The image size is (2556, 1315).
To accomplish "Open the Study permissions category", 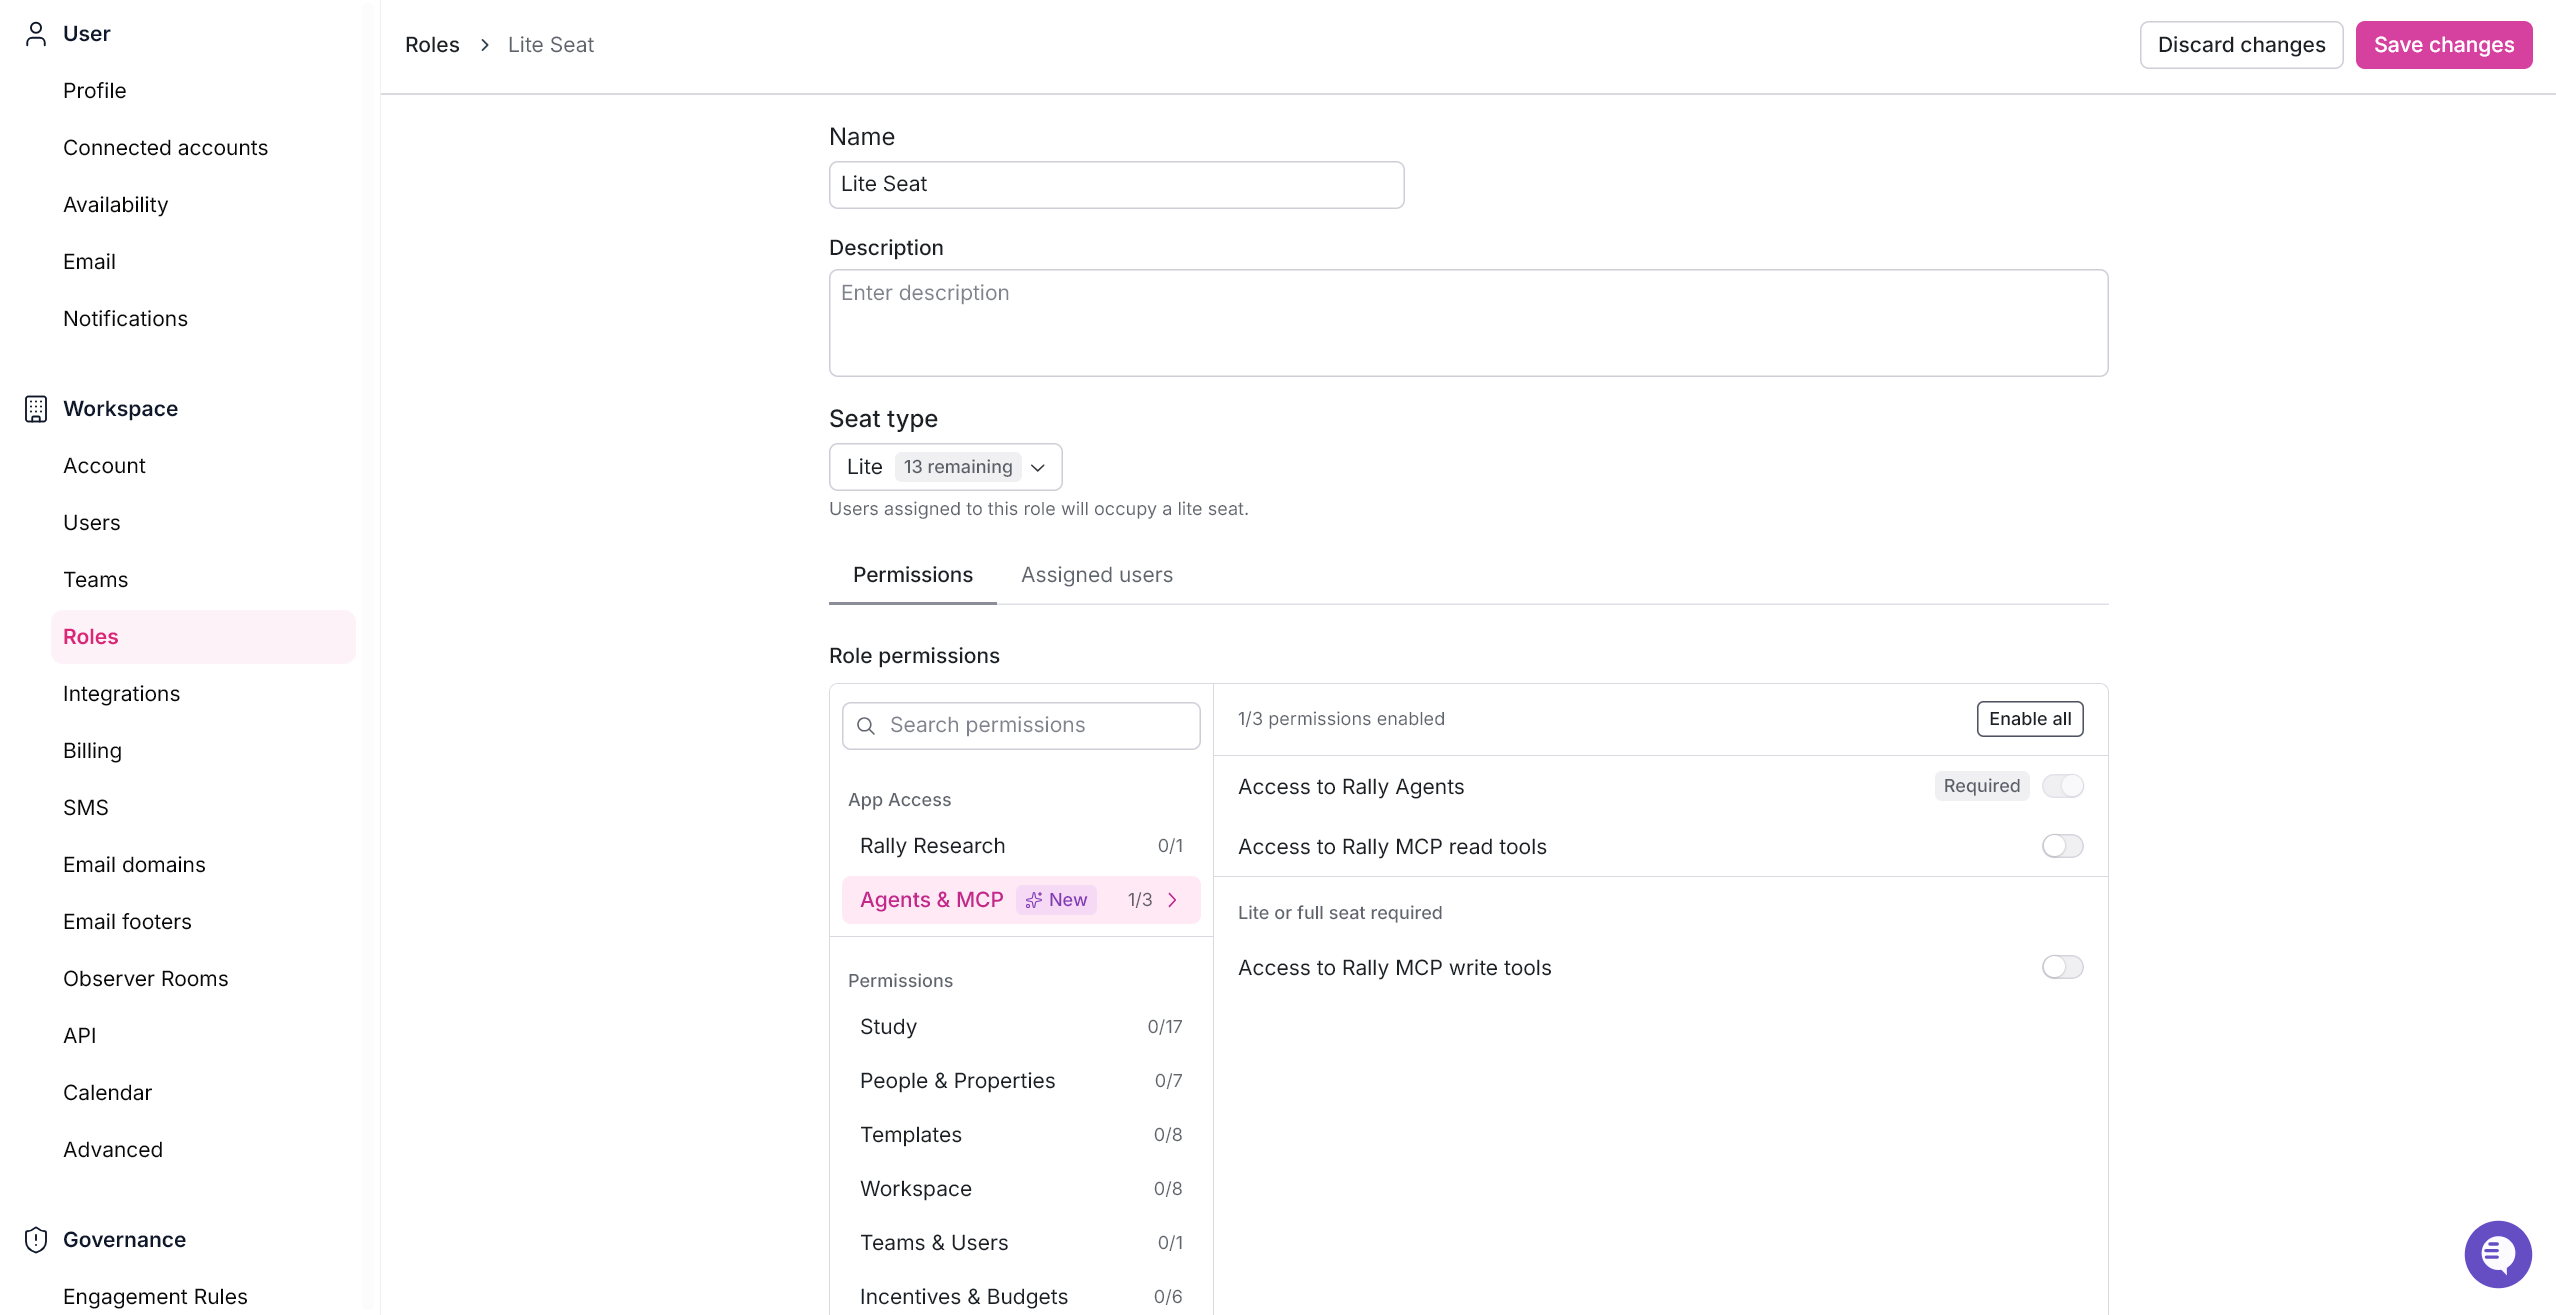I will coord(1020,1027).
